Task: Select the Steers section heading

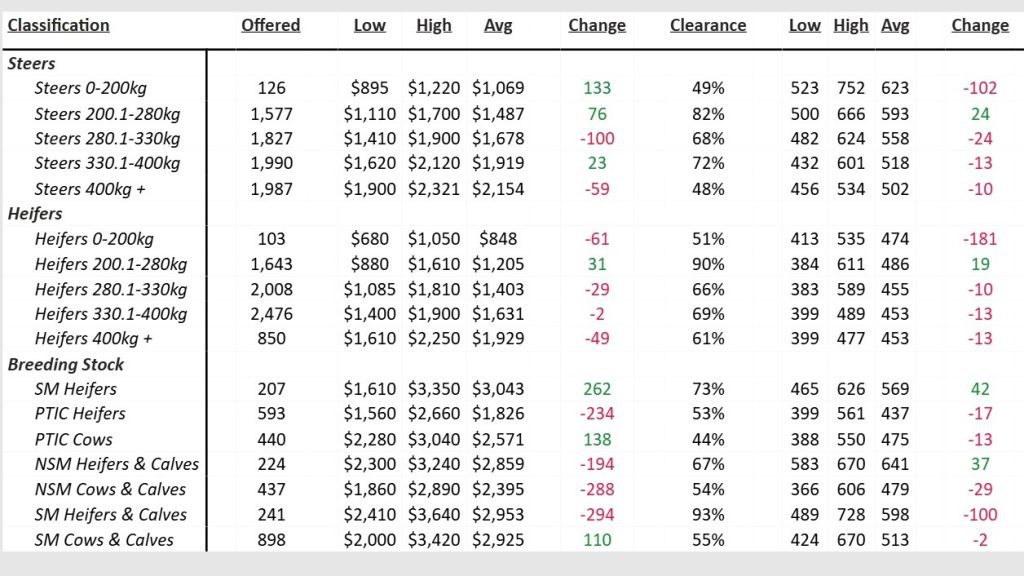Action: tap(32, 63)
